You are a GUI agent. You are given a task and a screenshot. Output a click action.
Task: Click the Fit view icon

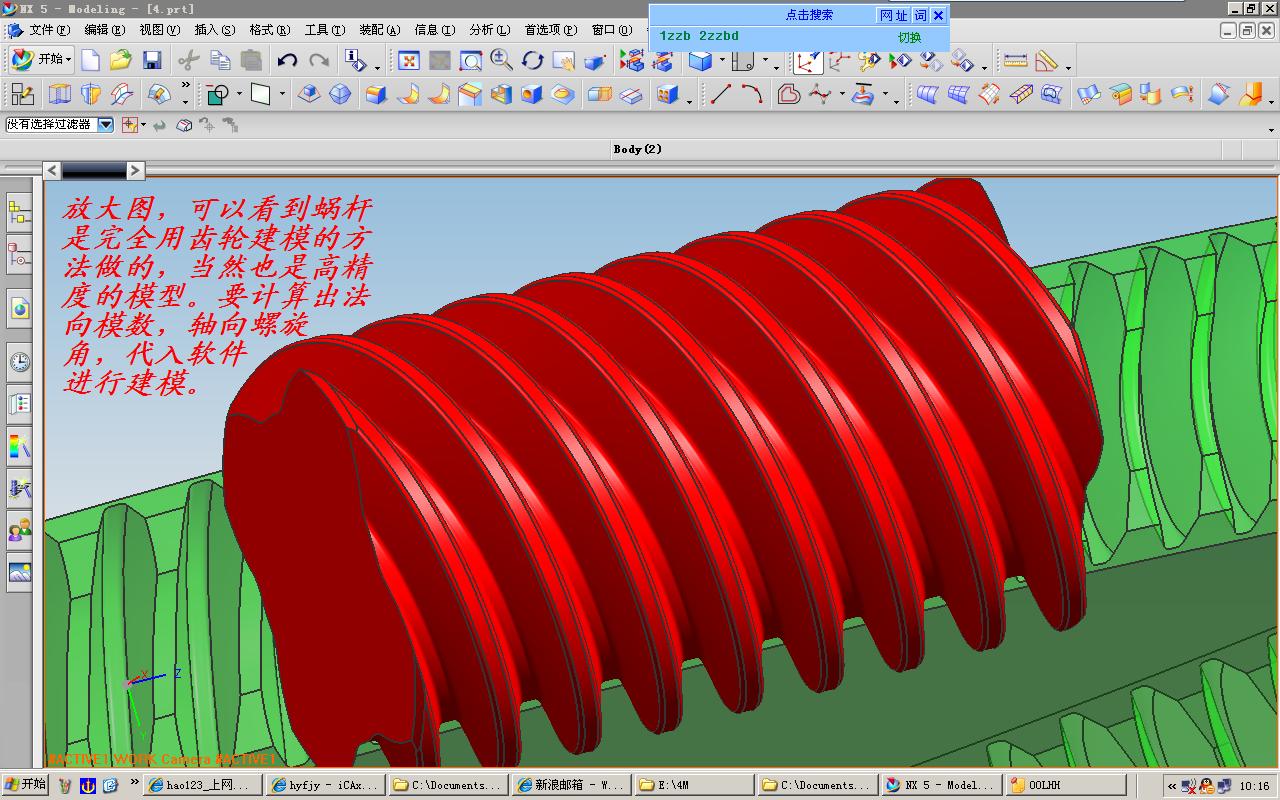click(408, 61)
